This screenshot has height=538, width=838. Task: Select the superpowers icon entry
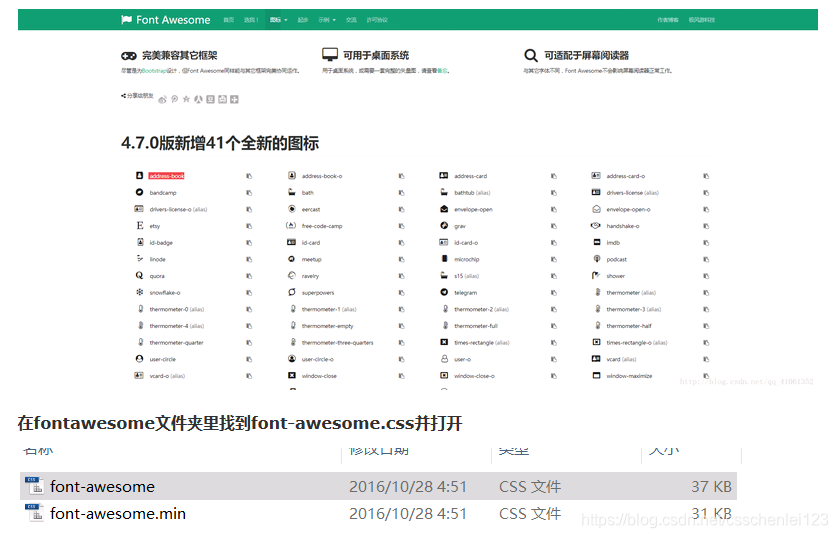311,292
